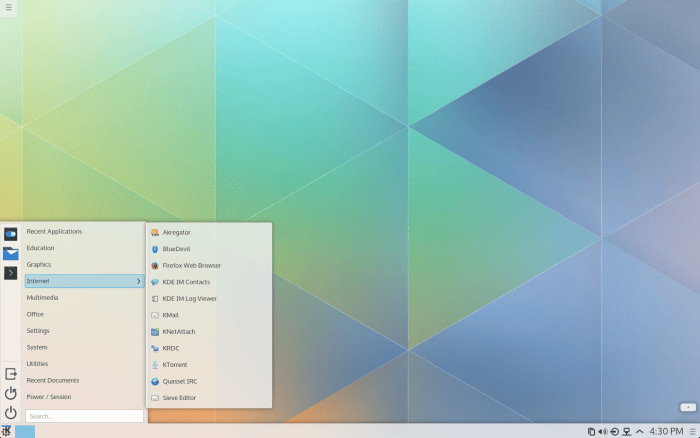Expand the Internet category submenu

pos(84,281)
